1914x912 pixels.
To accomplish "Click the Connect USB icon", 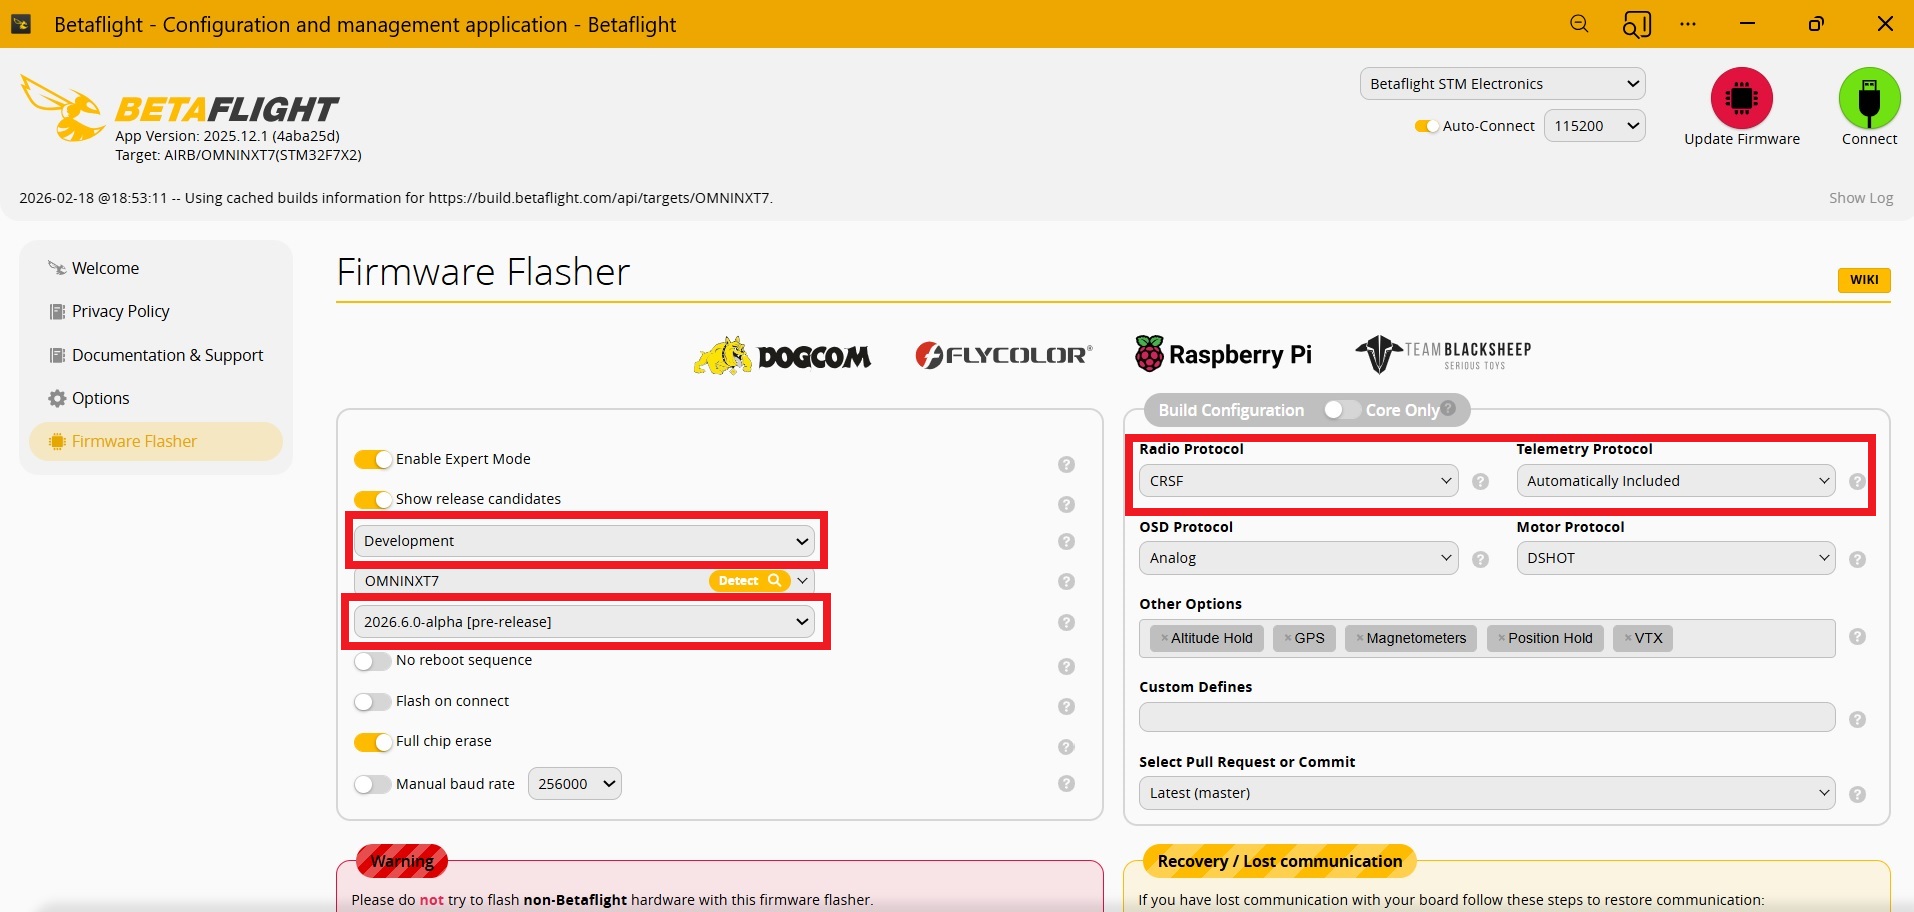I will click(x=1868, y=100).
